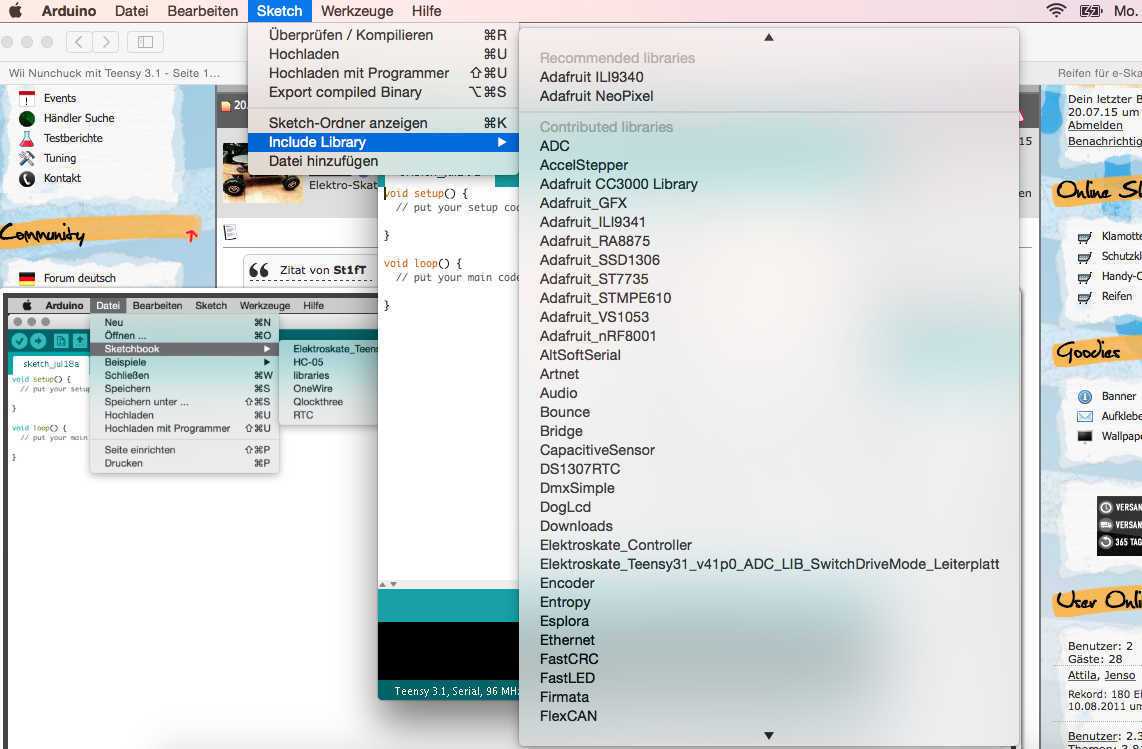Click the Events calendar icon
The width and height of the screenshot is (1142, 749).
point(27,98)
